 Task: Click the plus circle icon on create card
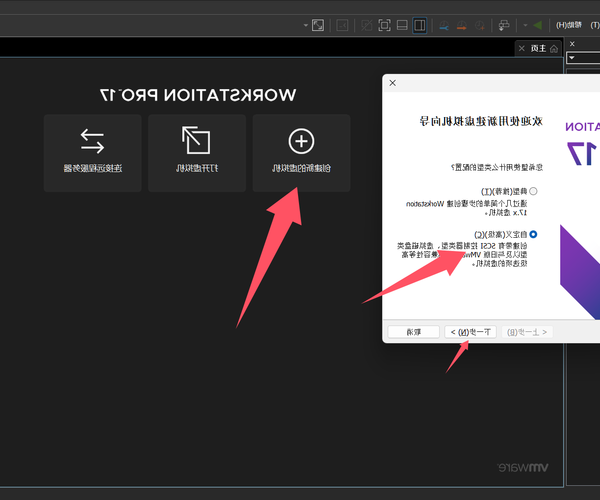pos(302,141)
